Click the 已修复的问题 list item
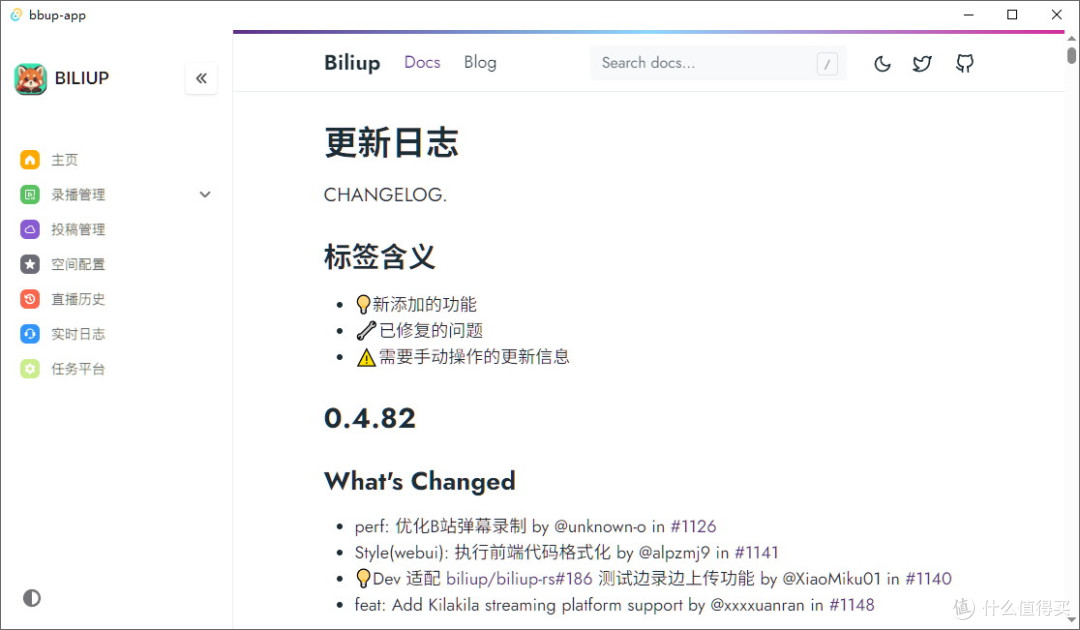Image resolution: width=1080 pixels, height=630 pixels. [x=419, y=330]
